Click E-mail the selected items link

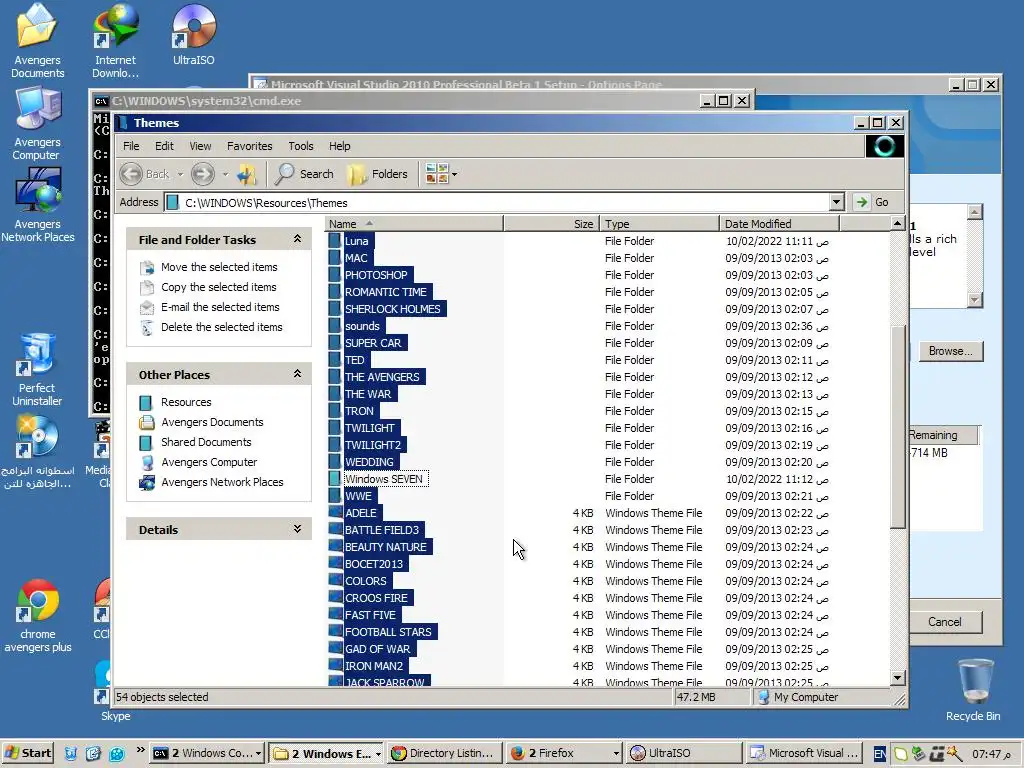220,307
